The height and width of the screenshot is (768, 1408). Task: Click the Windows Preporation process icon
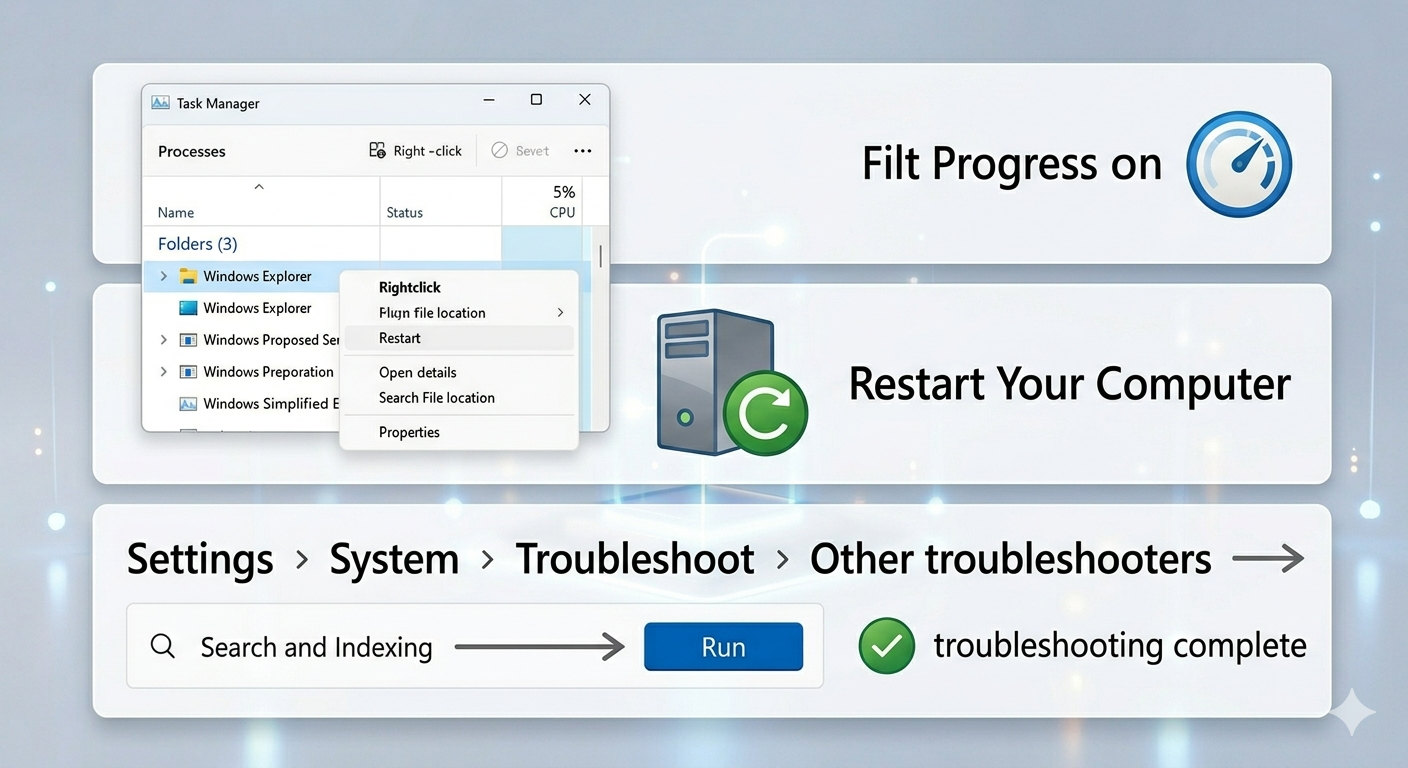coord(188,372)
